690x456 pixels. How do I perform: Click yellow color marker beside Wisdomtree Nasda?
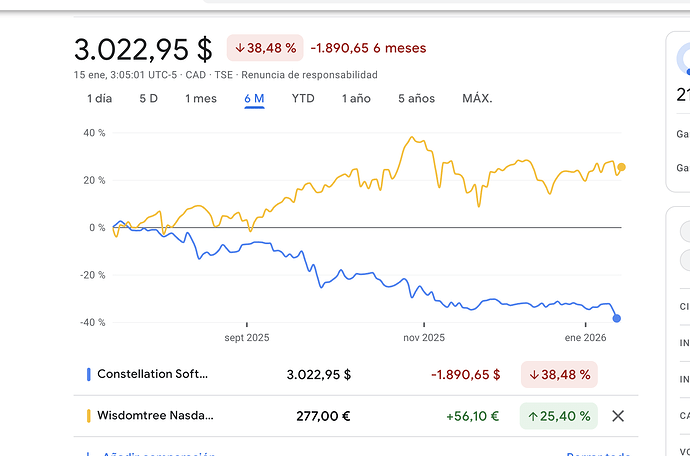(x=88, y=416)
